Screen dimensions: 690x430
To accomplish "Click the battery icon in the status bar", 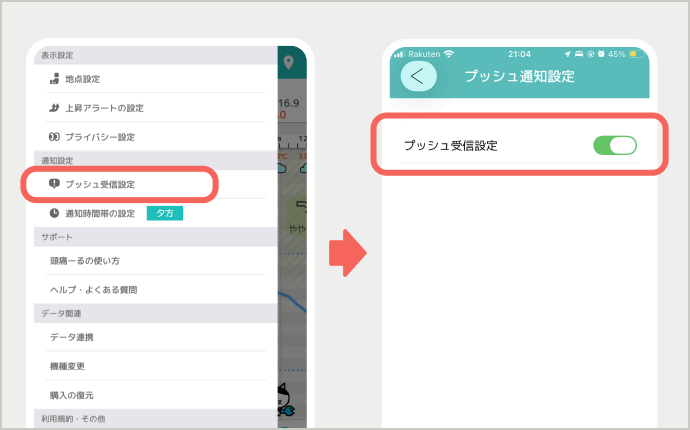I will 637,54.
